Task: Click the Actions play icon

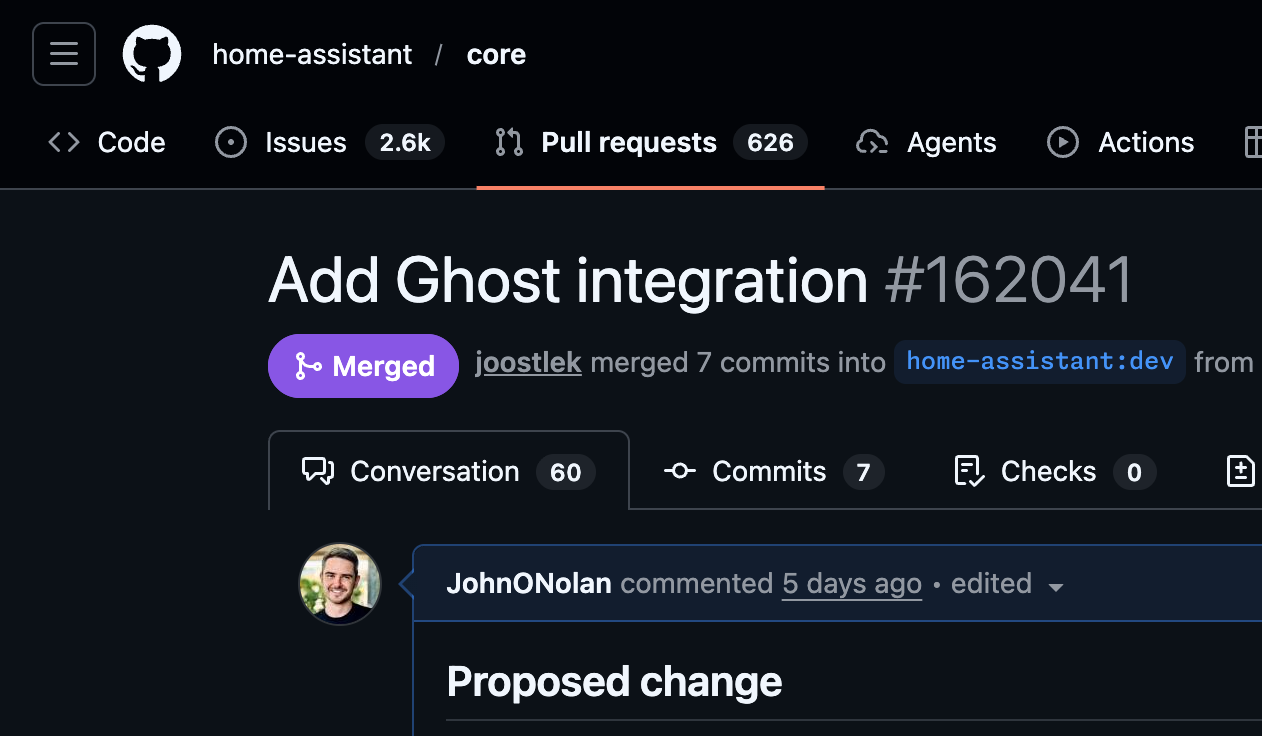Action: (1062, 143)
